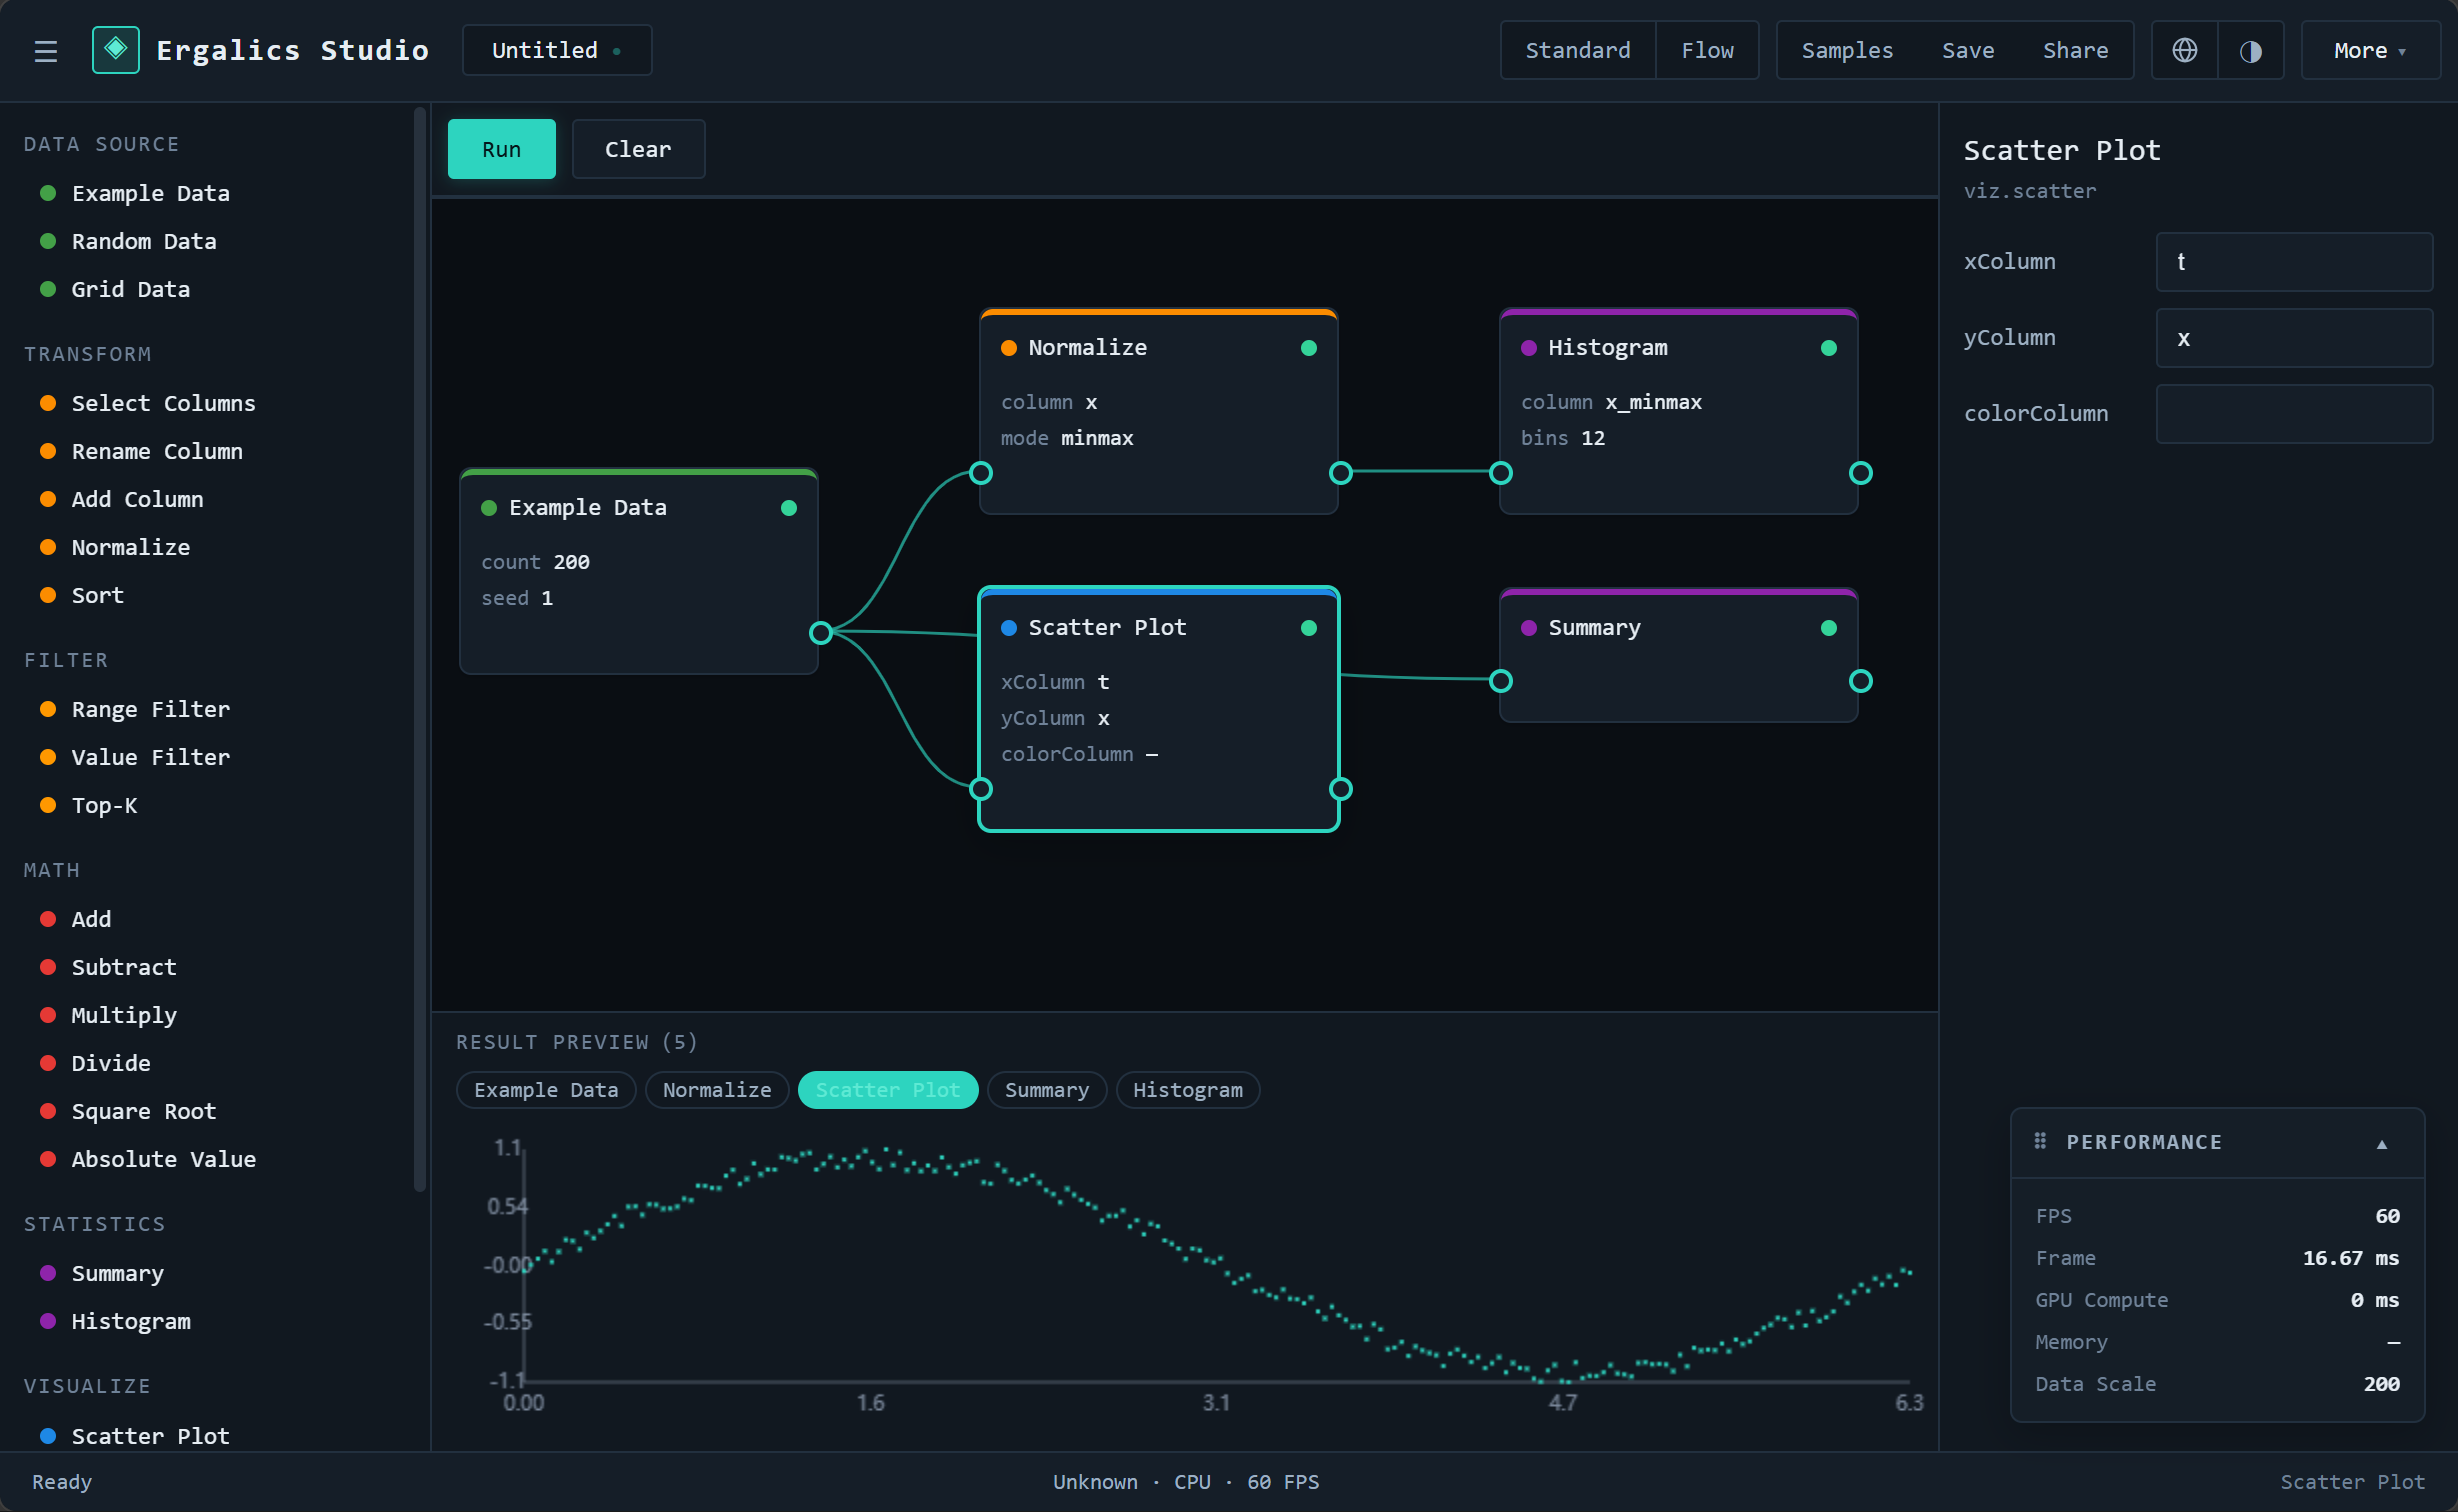Open the Untitled project dropdown
2458x1512 pixels.
pyautogui.click(x=557, y=50)
